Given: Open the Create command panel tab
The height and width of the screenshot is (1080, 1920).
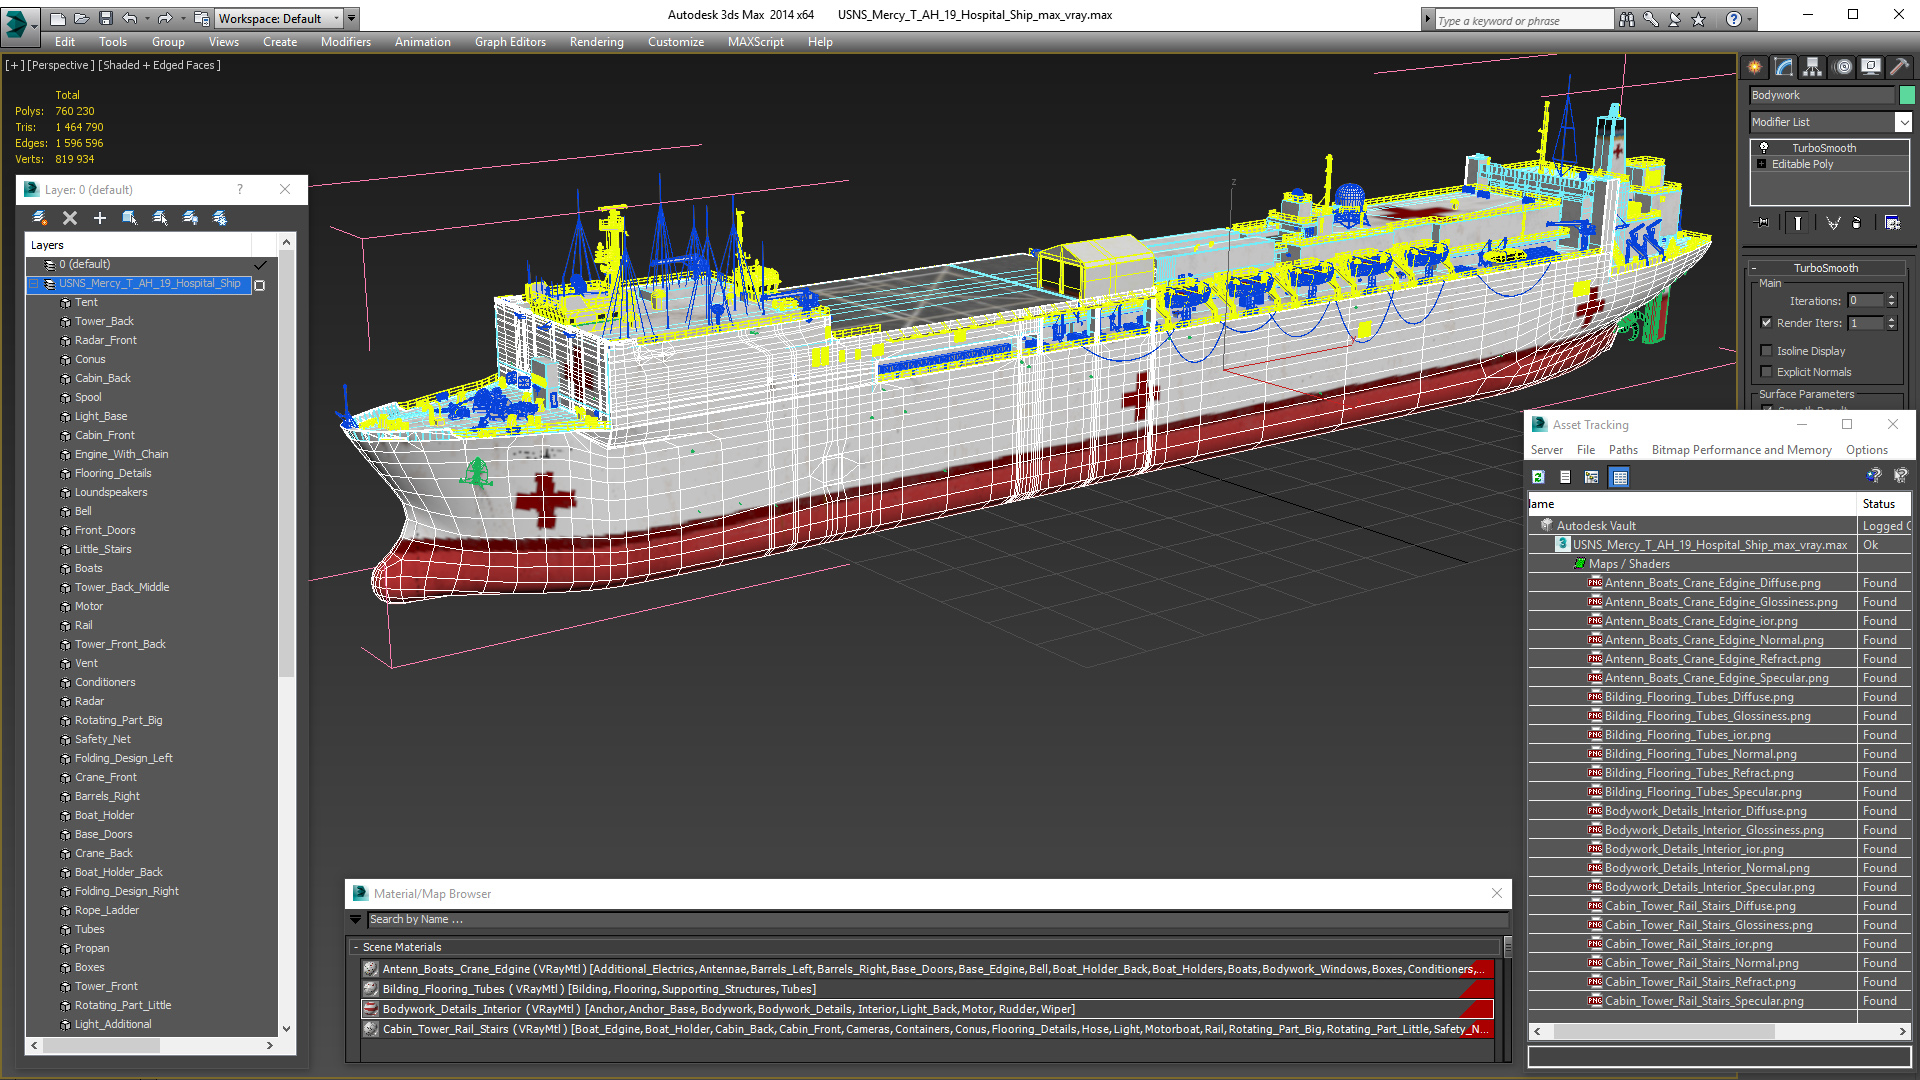Looking at the screenshot, I should coord(1755,67).
